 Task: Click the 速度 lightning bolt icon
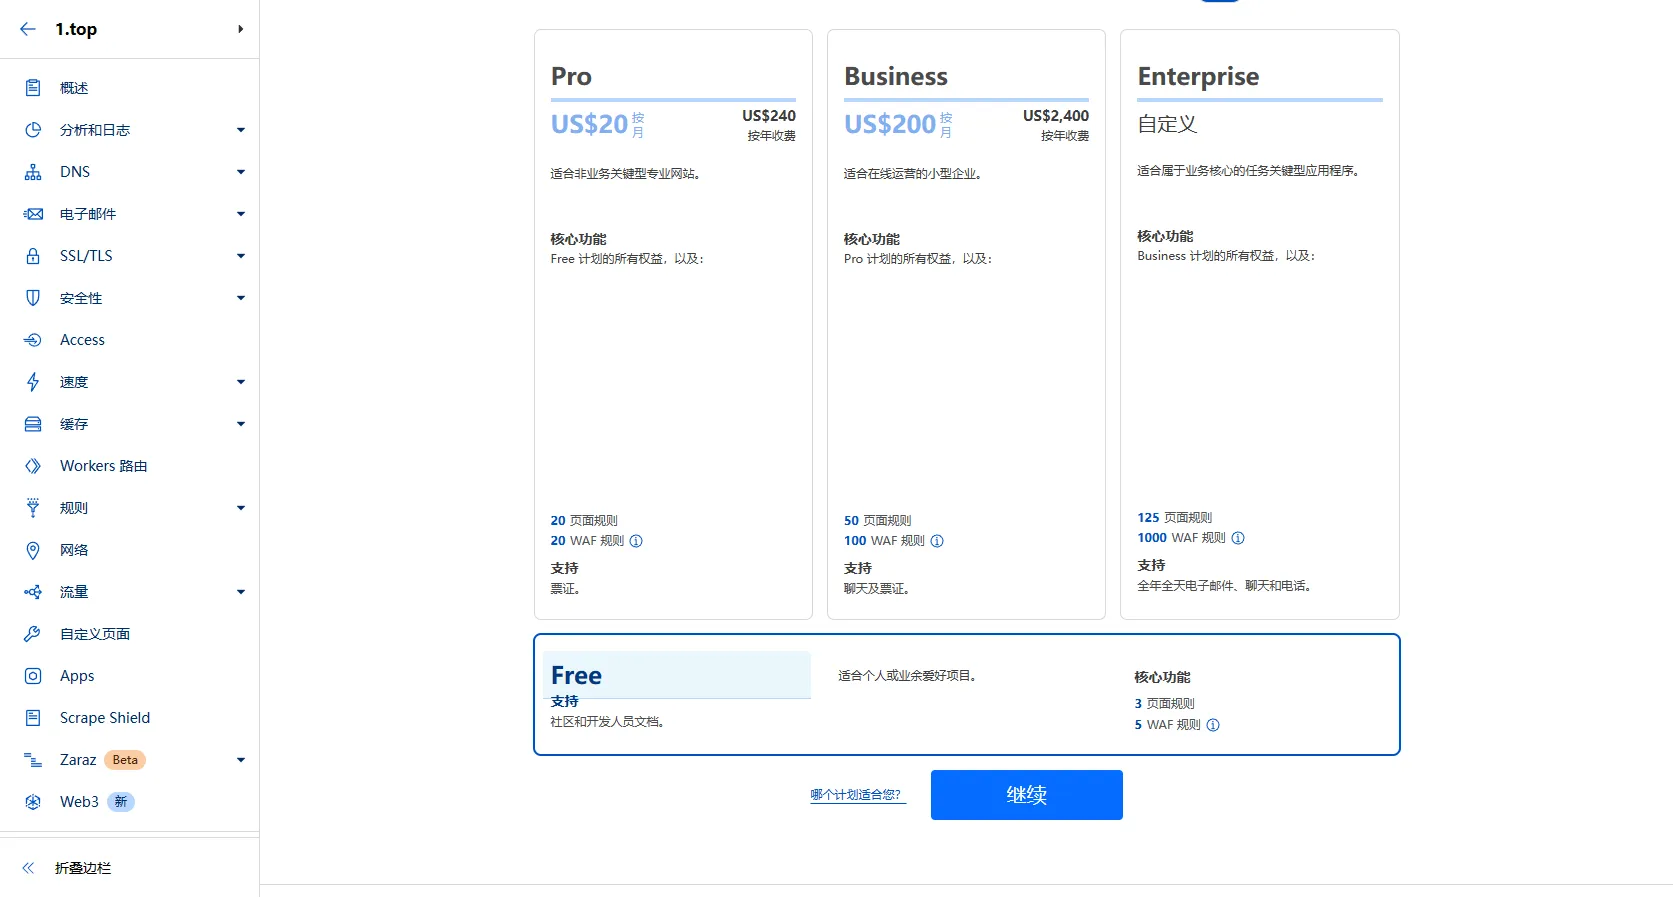click(33, 382)
